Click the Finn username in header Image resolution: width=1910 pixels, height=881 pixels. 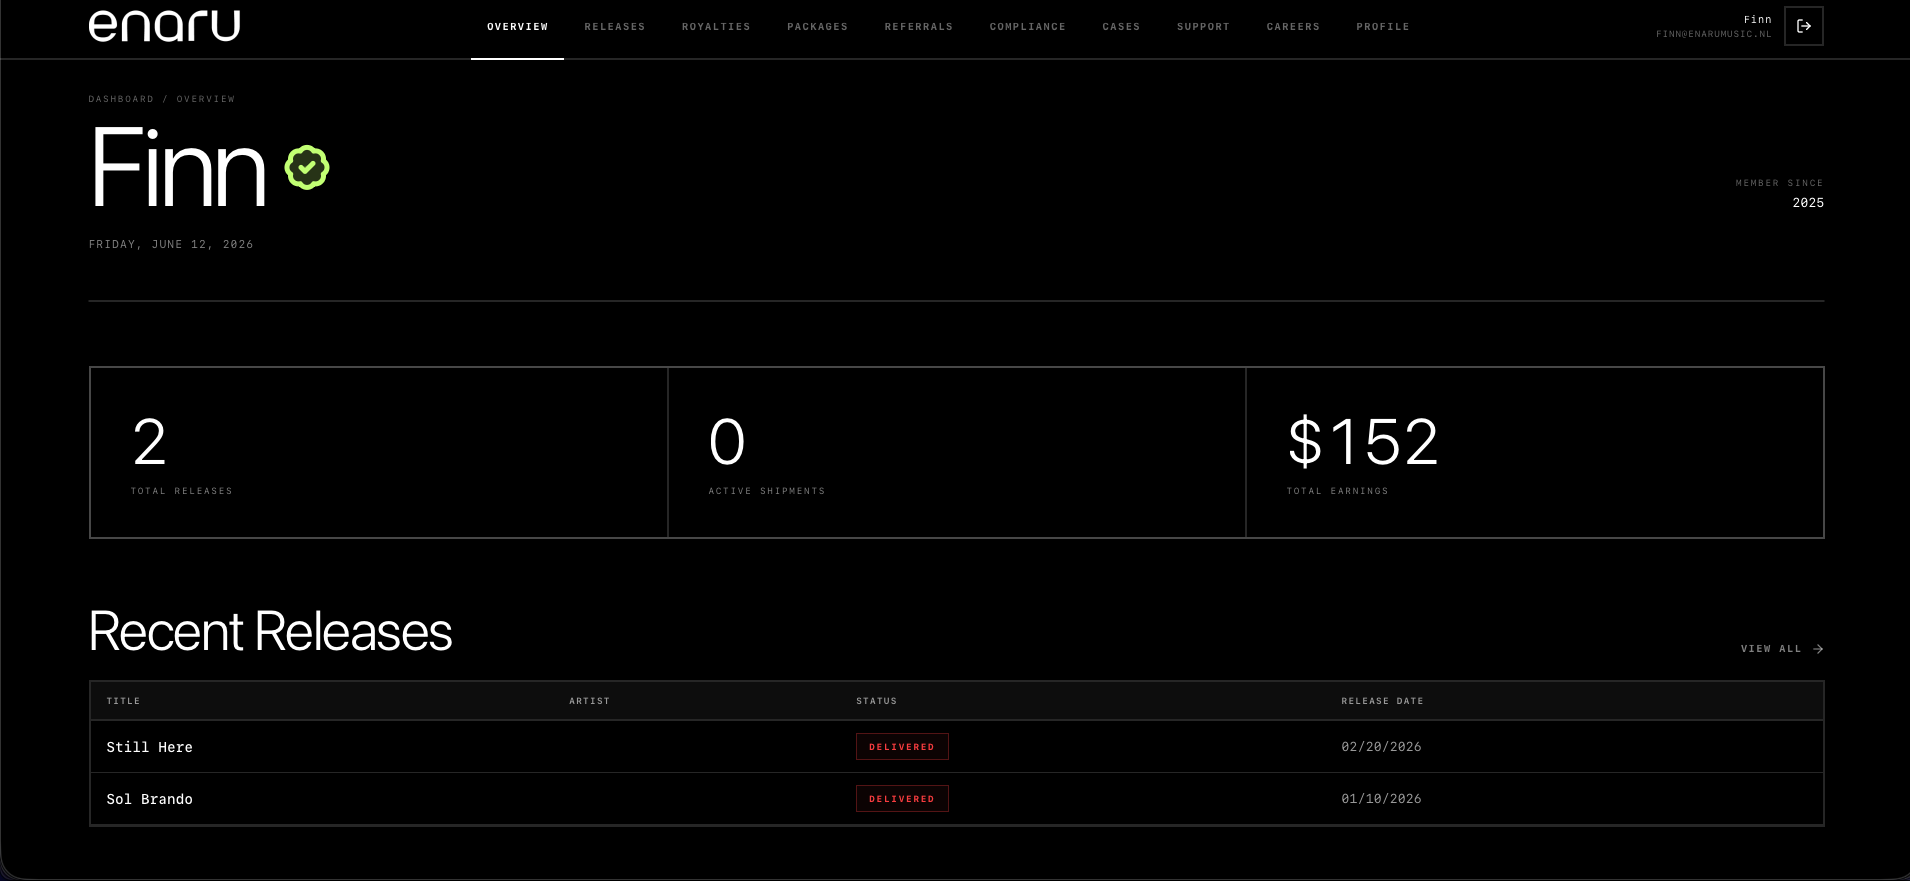click(x=1757, y=19)
